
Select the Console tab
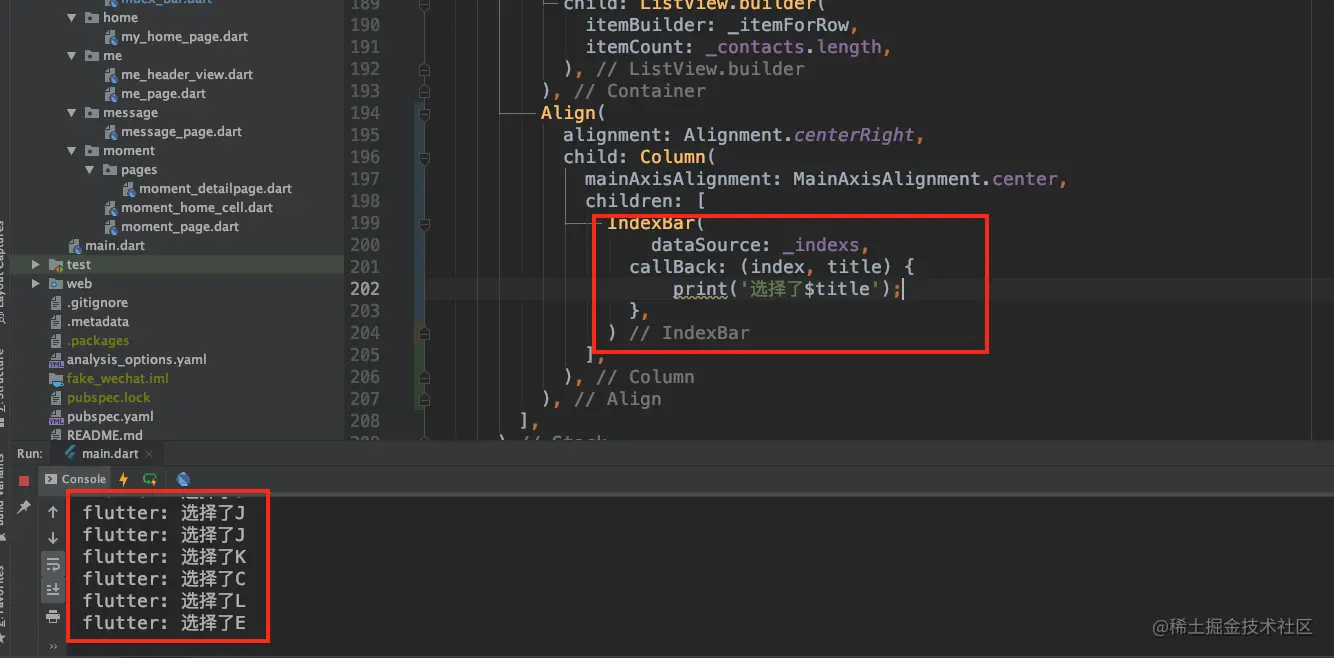click(x=75, y=479)
